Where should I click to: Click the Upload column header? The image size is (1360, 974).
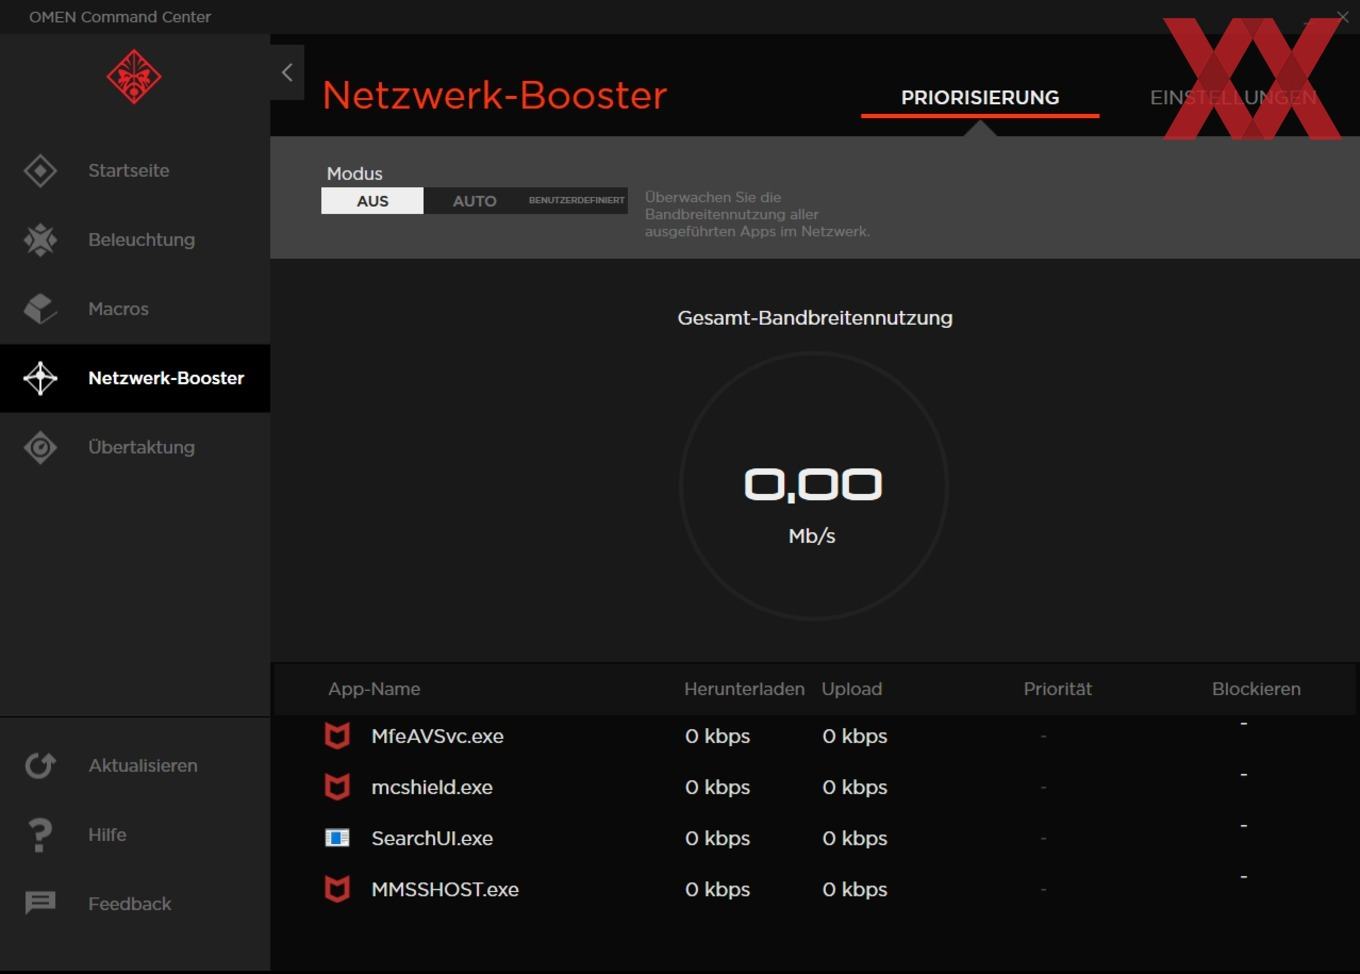coord(852,689)
